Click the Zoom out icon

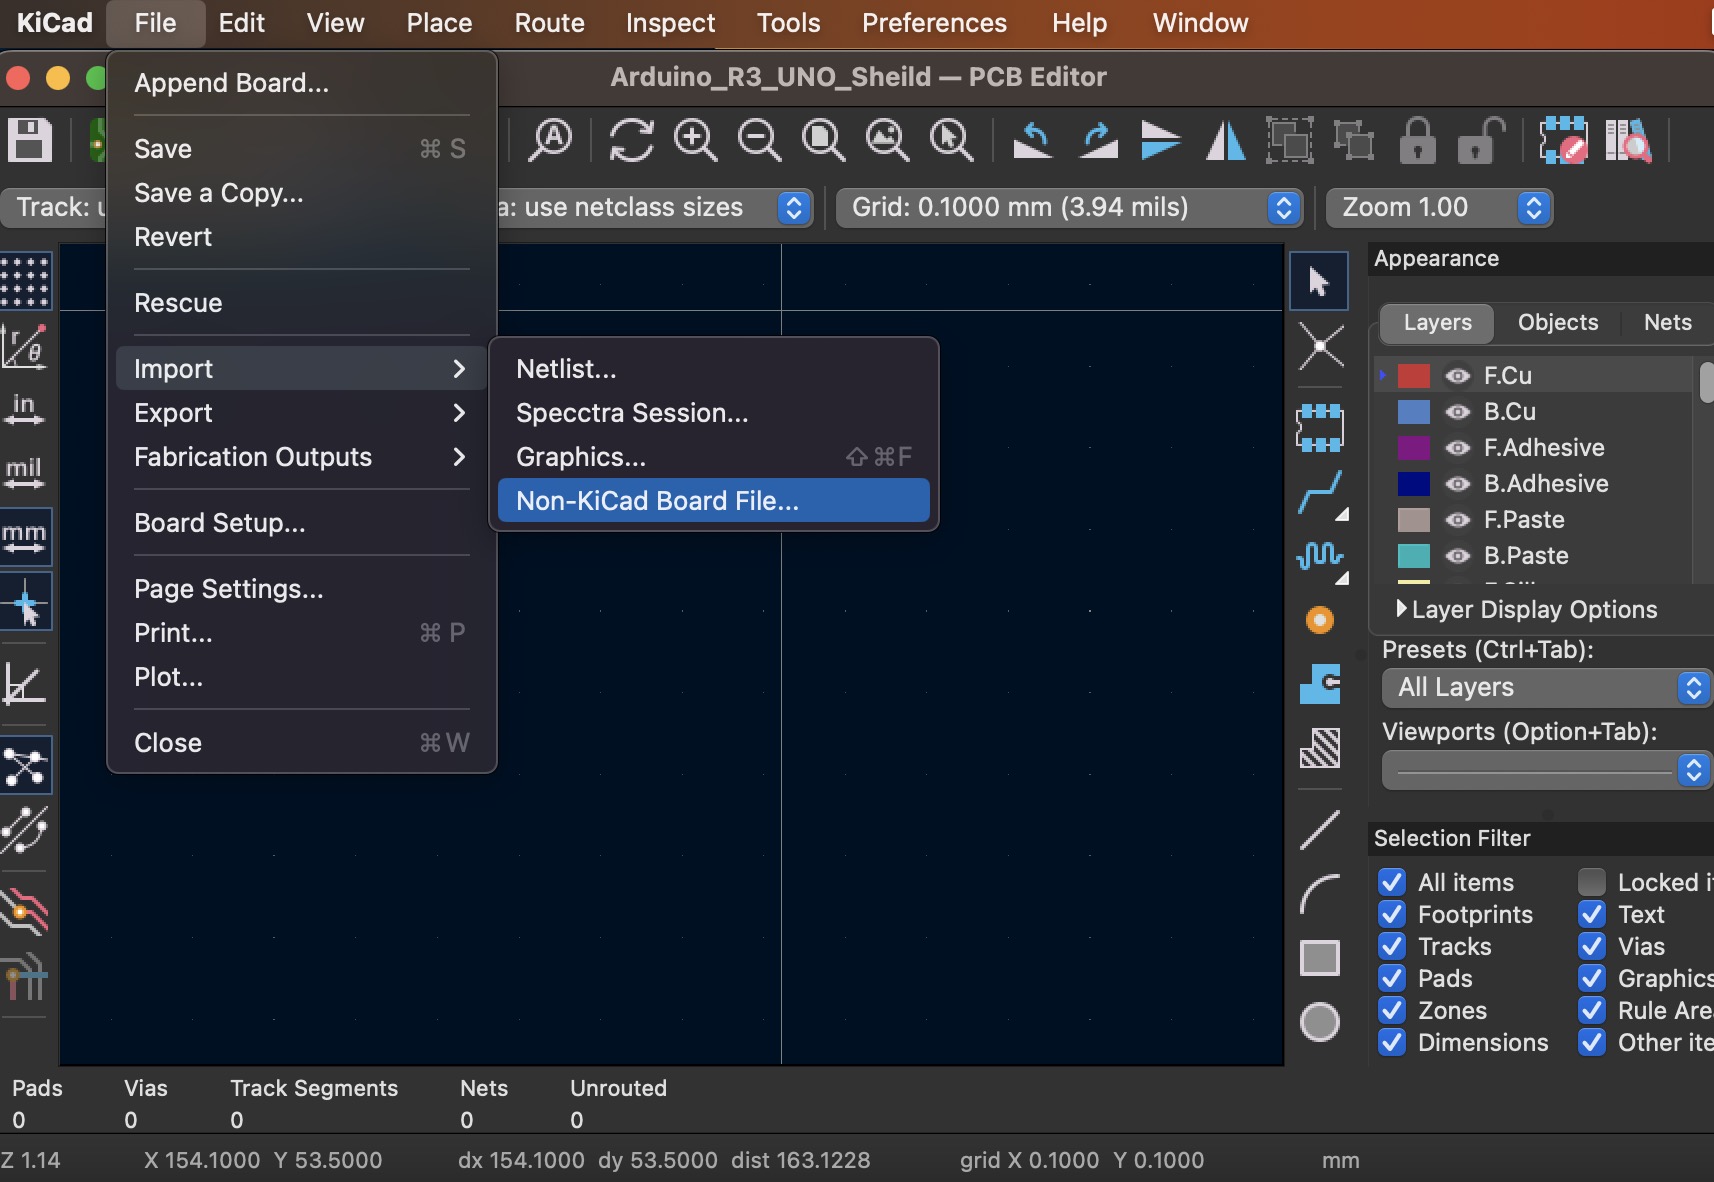[759, 140]
